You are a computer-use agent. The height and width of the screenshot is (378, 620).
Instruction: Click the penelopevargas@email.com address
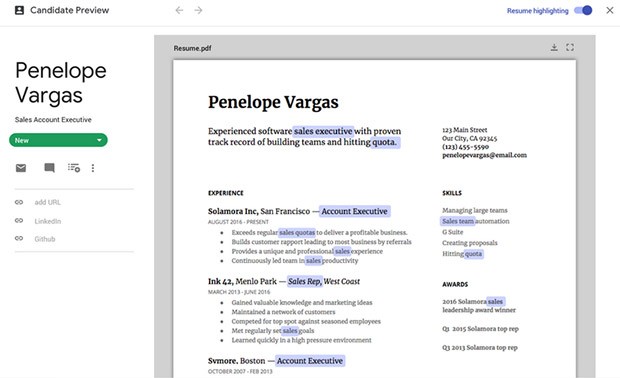tap(484, 155)
